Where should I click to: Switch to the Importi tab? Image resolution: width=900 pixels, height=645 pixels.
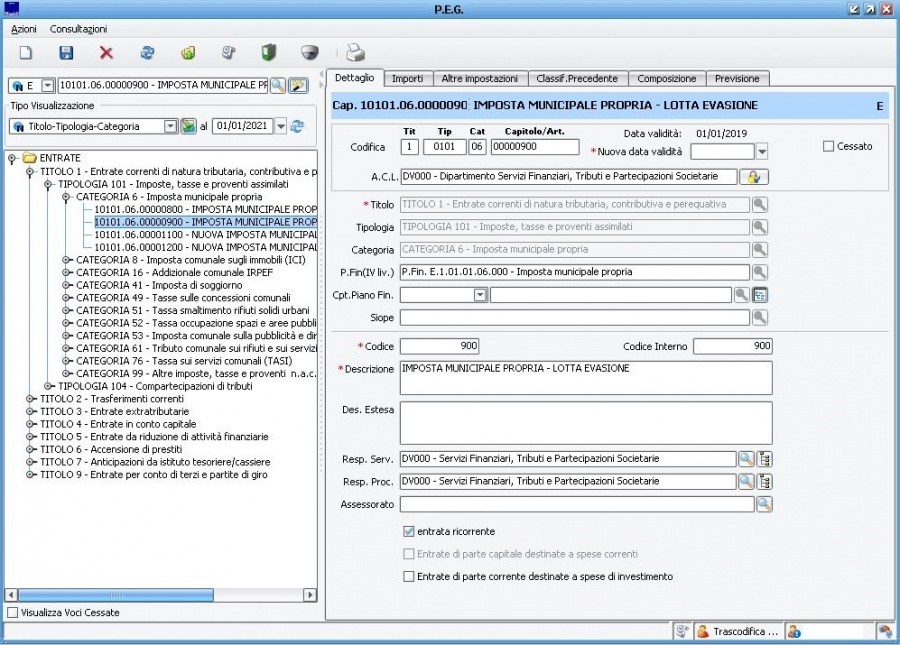pos(407,78)
